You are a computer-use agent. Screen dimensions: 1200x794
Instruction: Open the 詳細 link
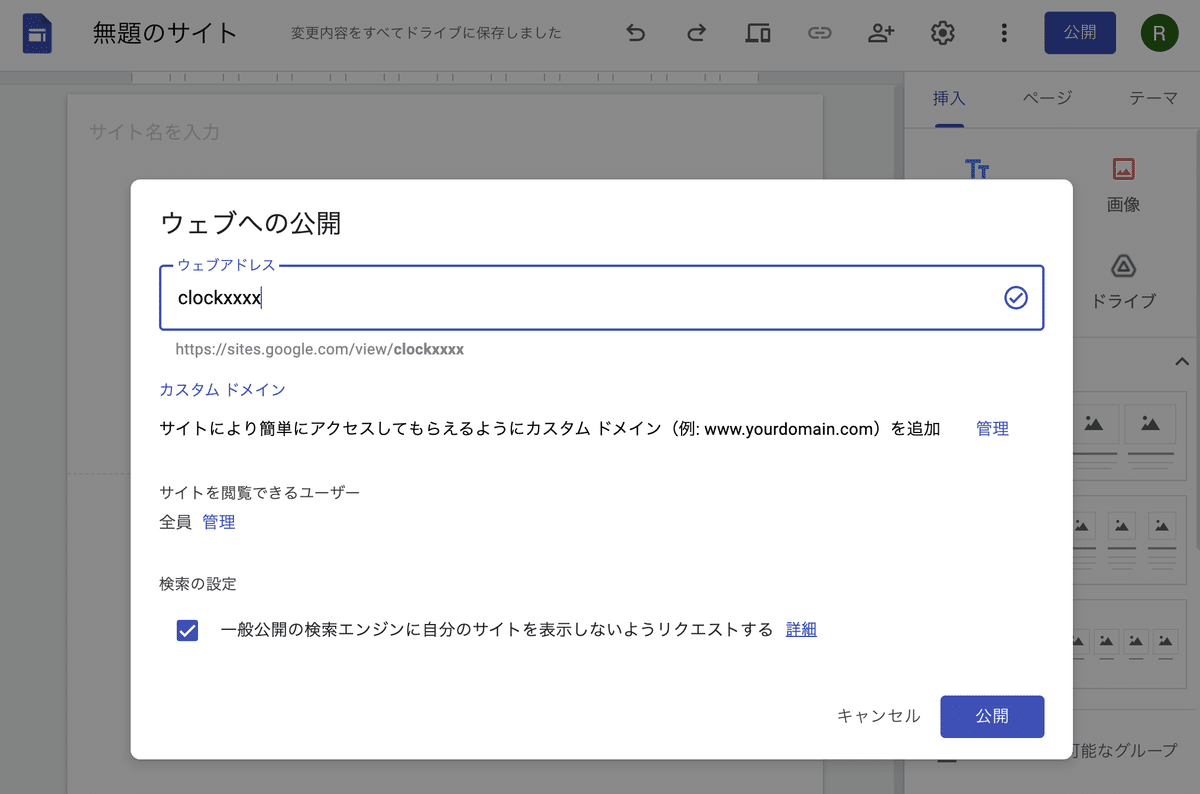(x=801, y=630)
